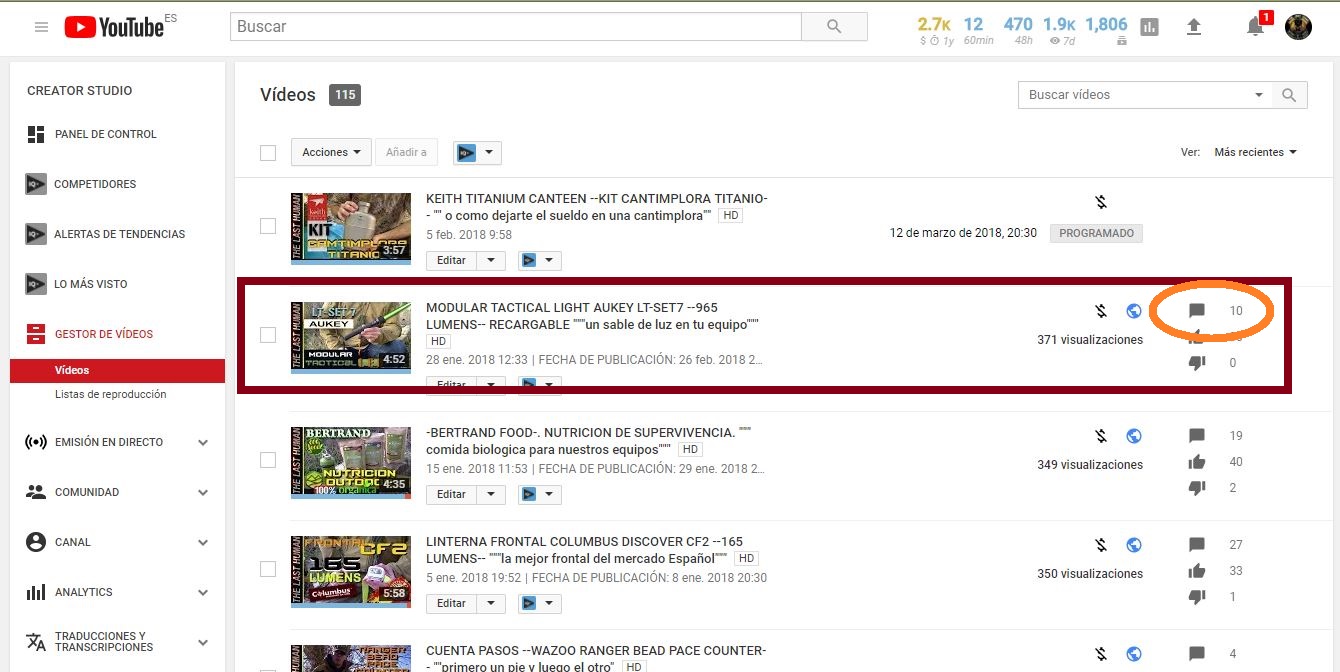
Task: Click the Alertas de tendencias vidIQ icon
Action: [36, 234]
